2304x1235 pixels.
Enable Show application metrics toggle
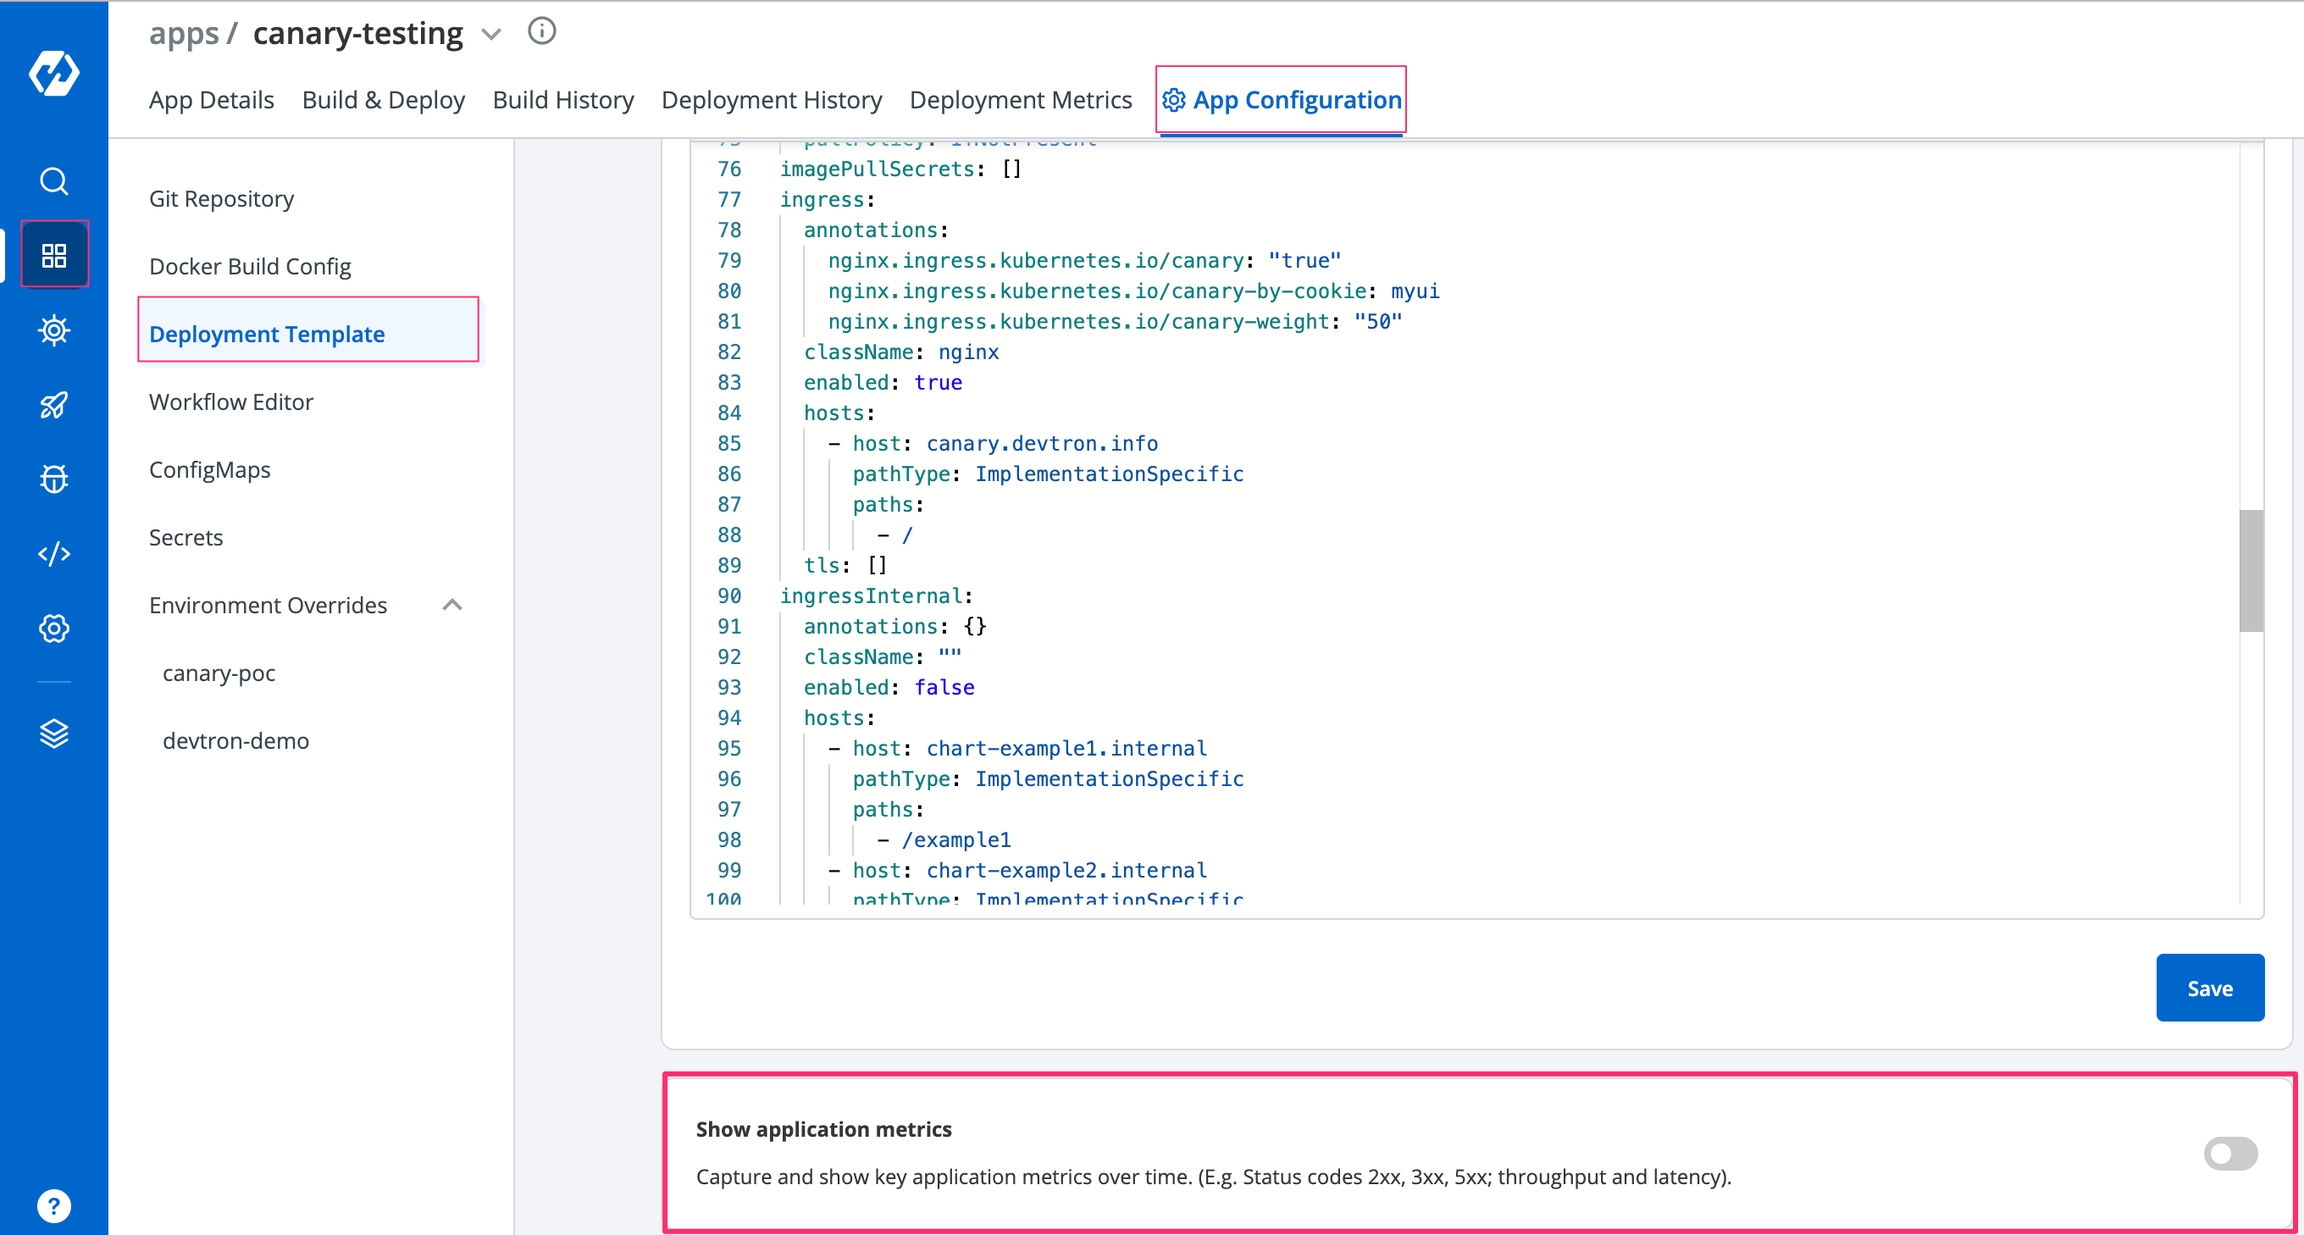click(x=2230, y=1153)
